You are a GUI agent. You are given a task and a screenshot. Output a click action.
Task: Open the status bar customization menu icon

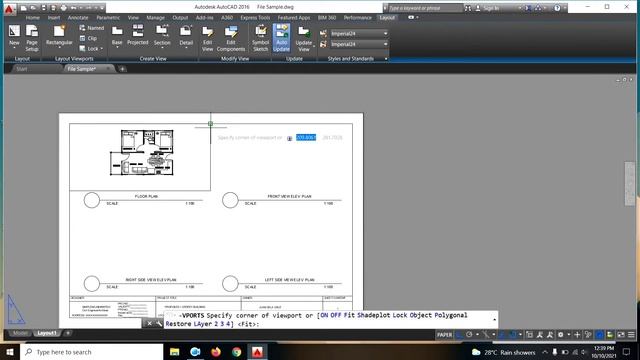631,335
